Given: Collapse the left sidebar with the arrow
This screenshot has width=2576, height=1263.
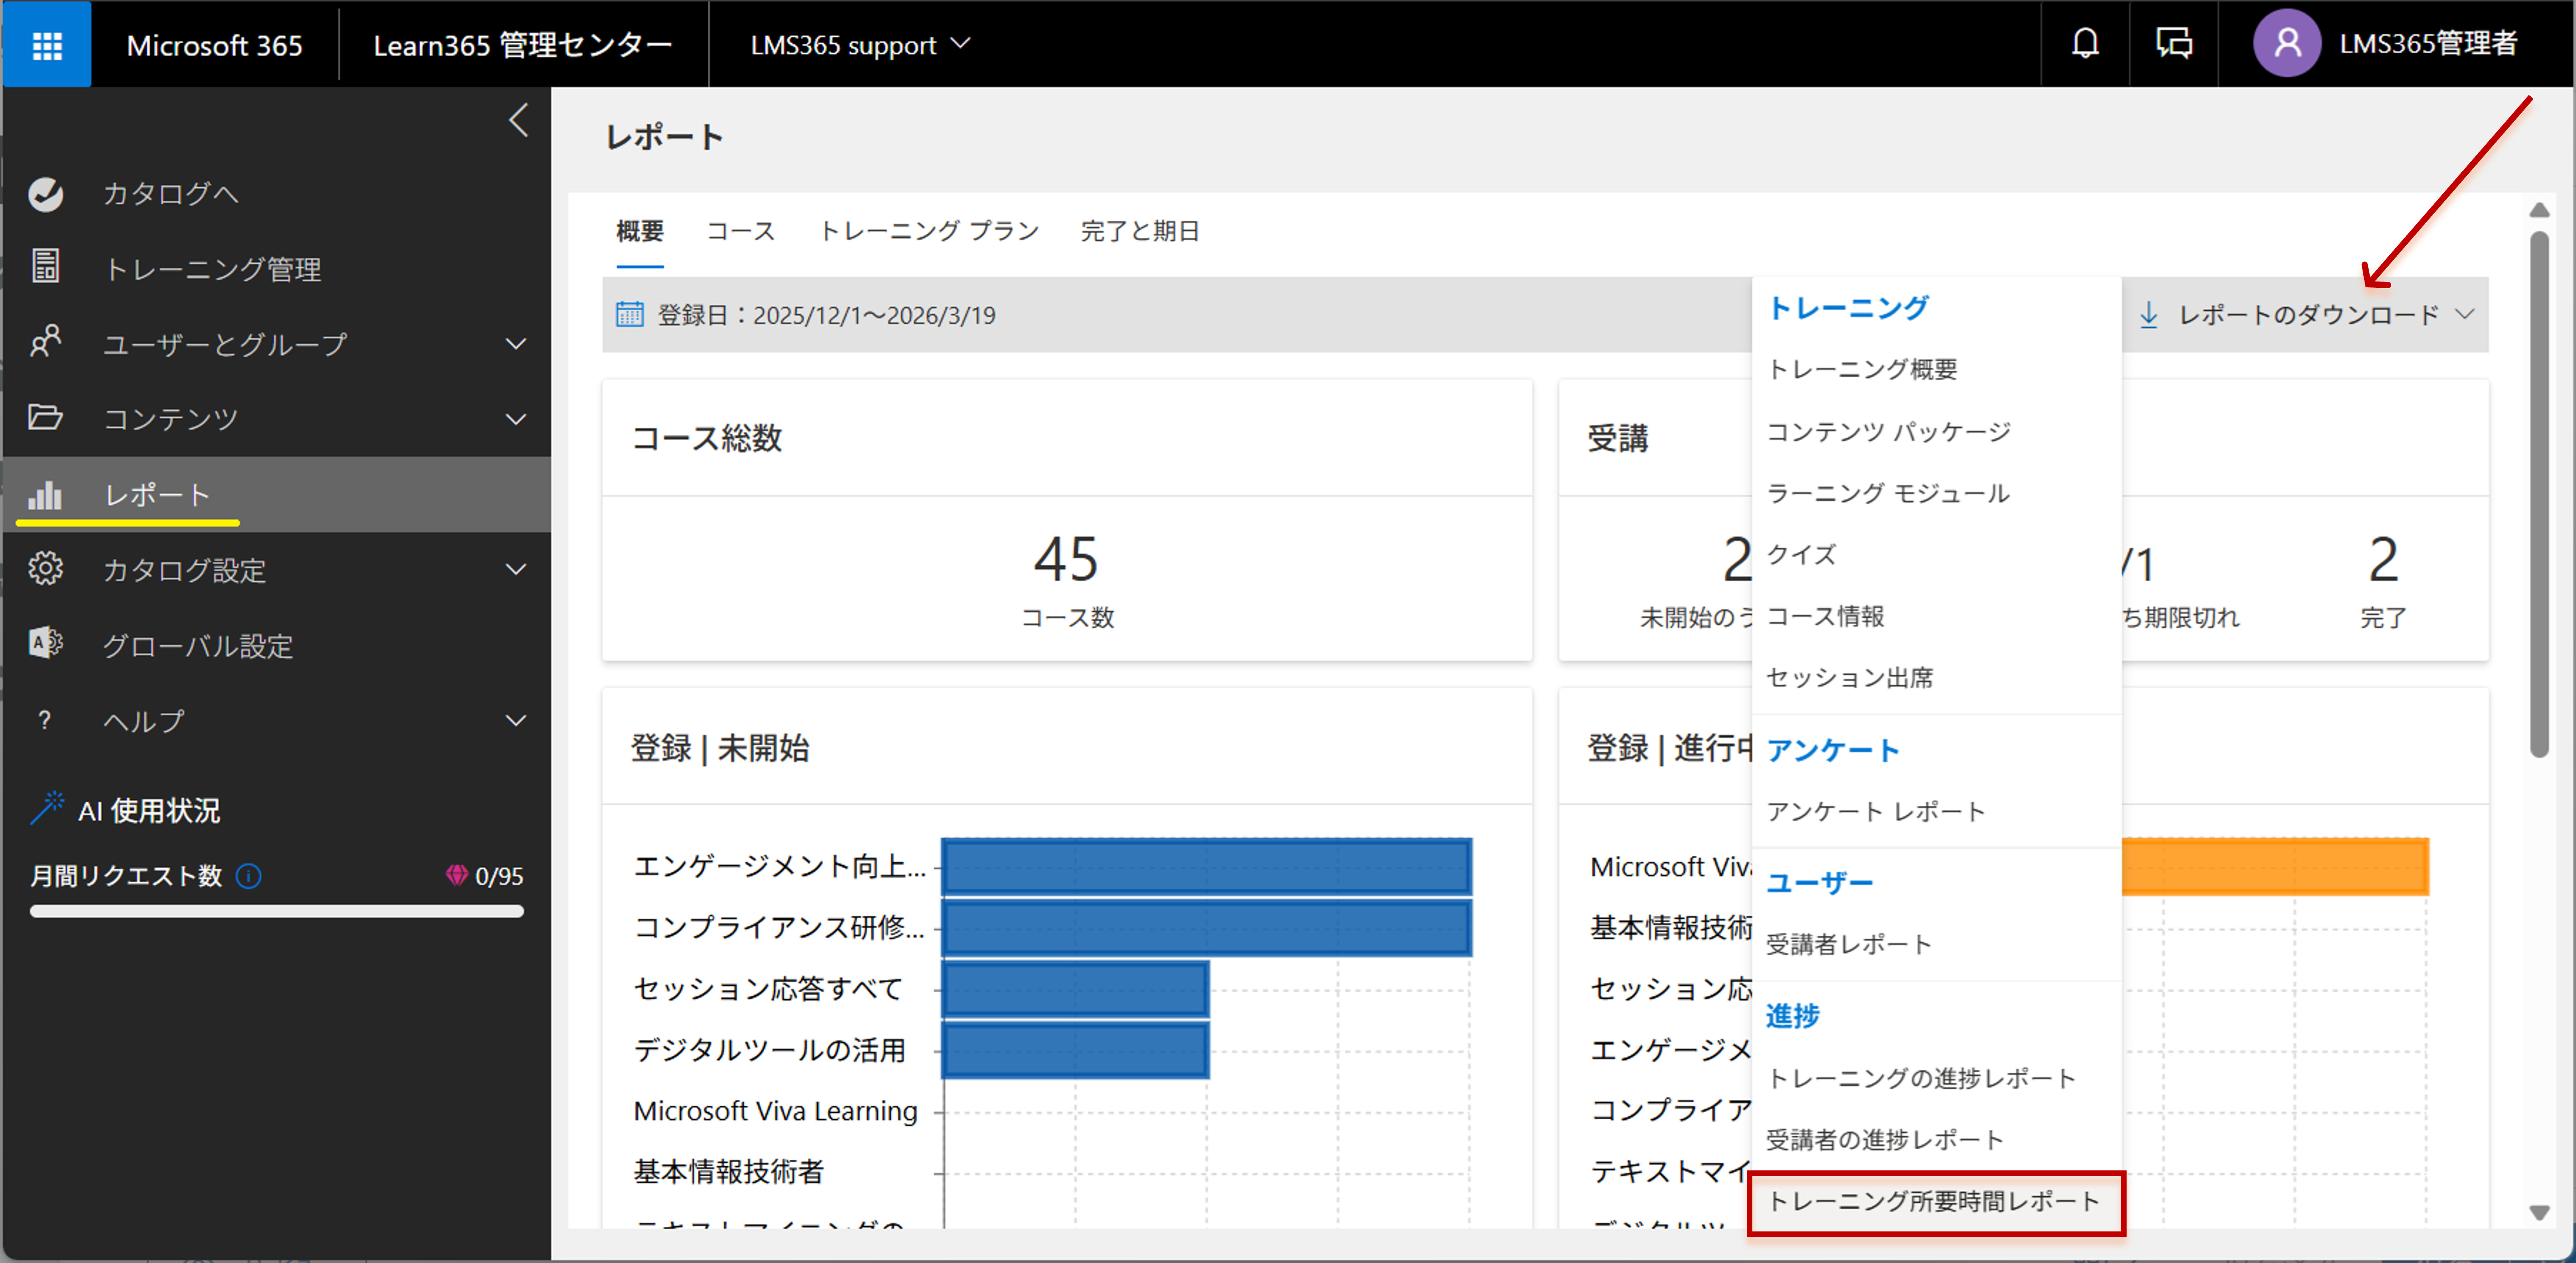Looking at the screenshot, I should [518, 120].
